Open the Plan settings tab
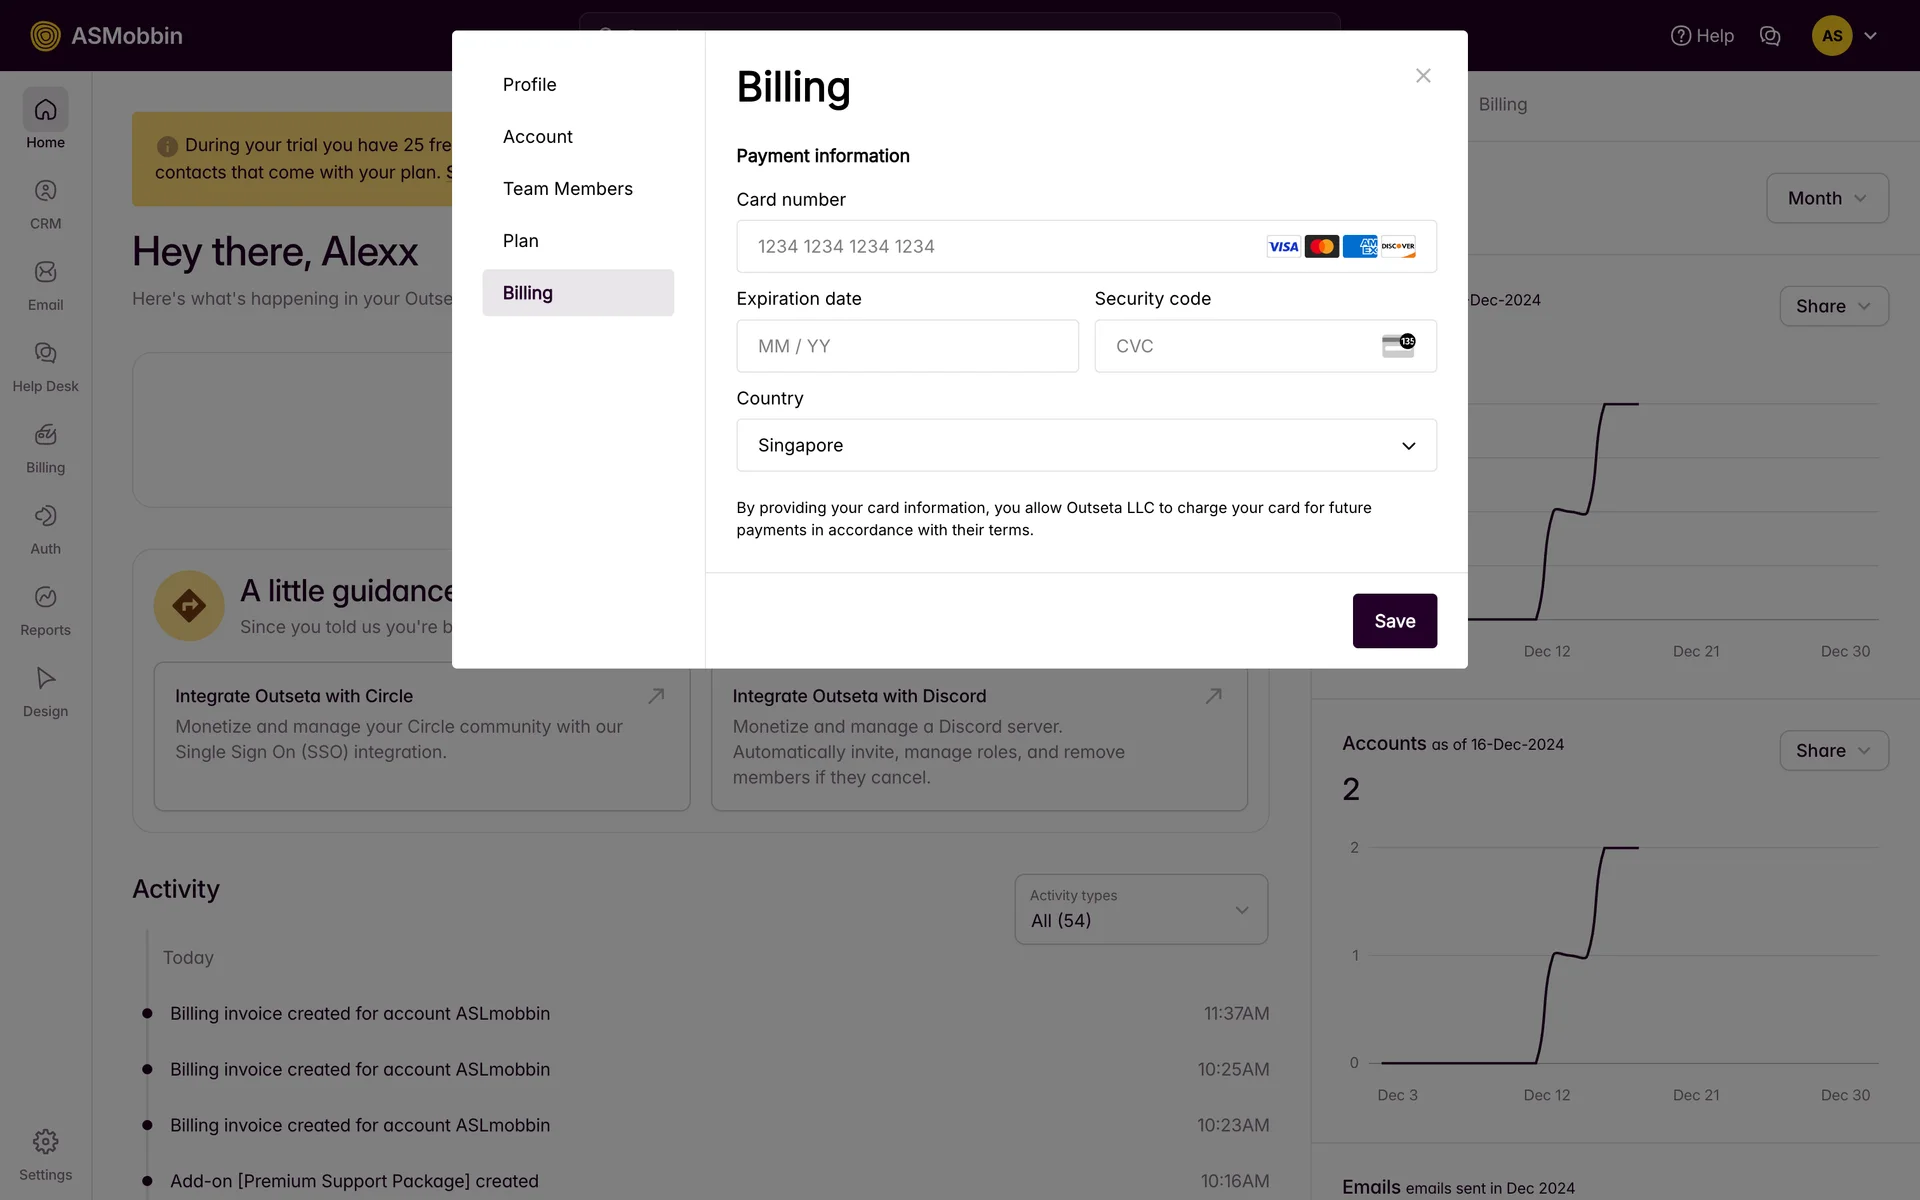 pyautogui.click(x=521, y=241)
